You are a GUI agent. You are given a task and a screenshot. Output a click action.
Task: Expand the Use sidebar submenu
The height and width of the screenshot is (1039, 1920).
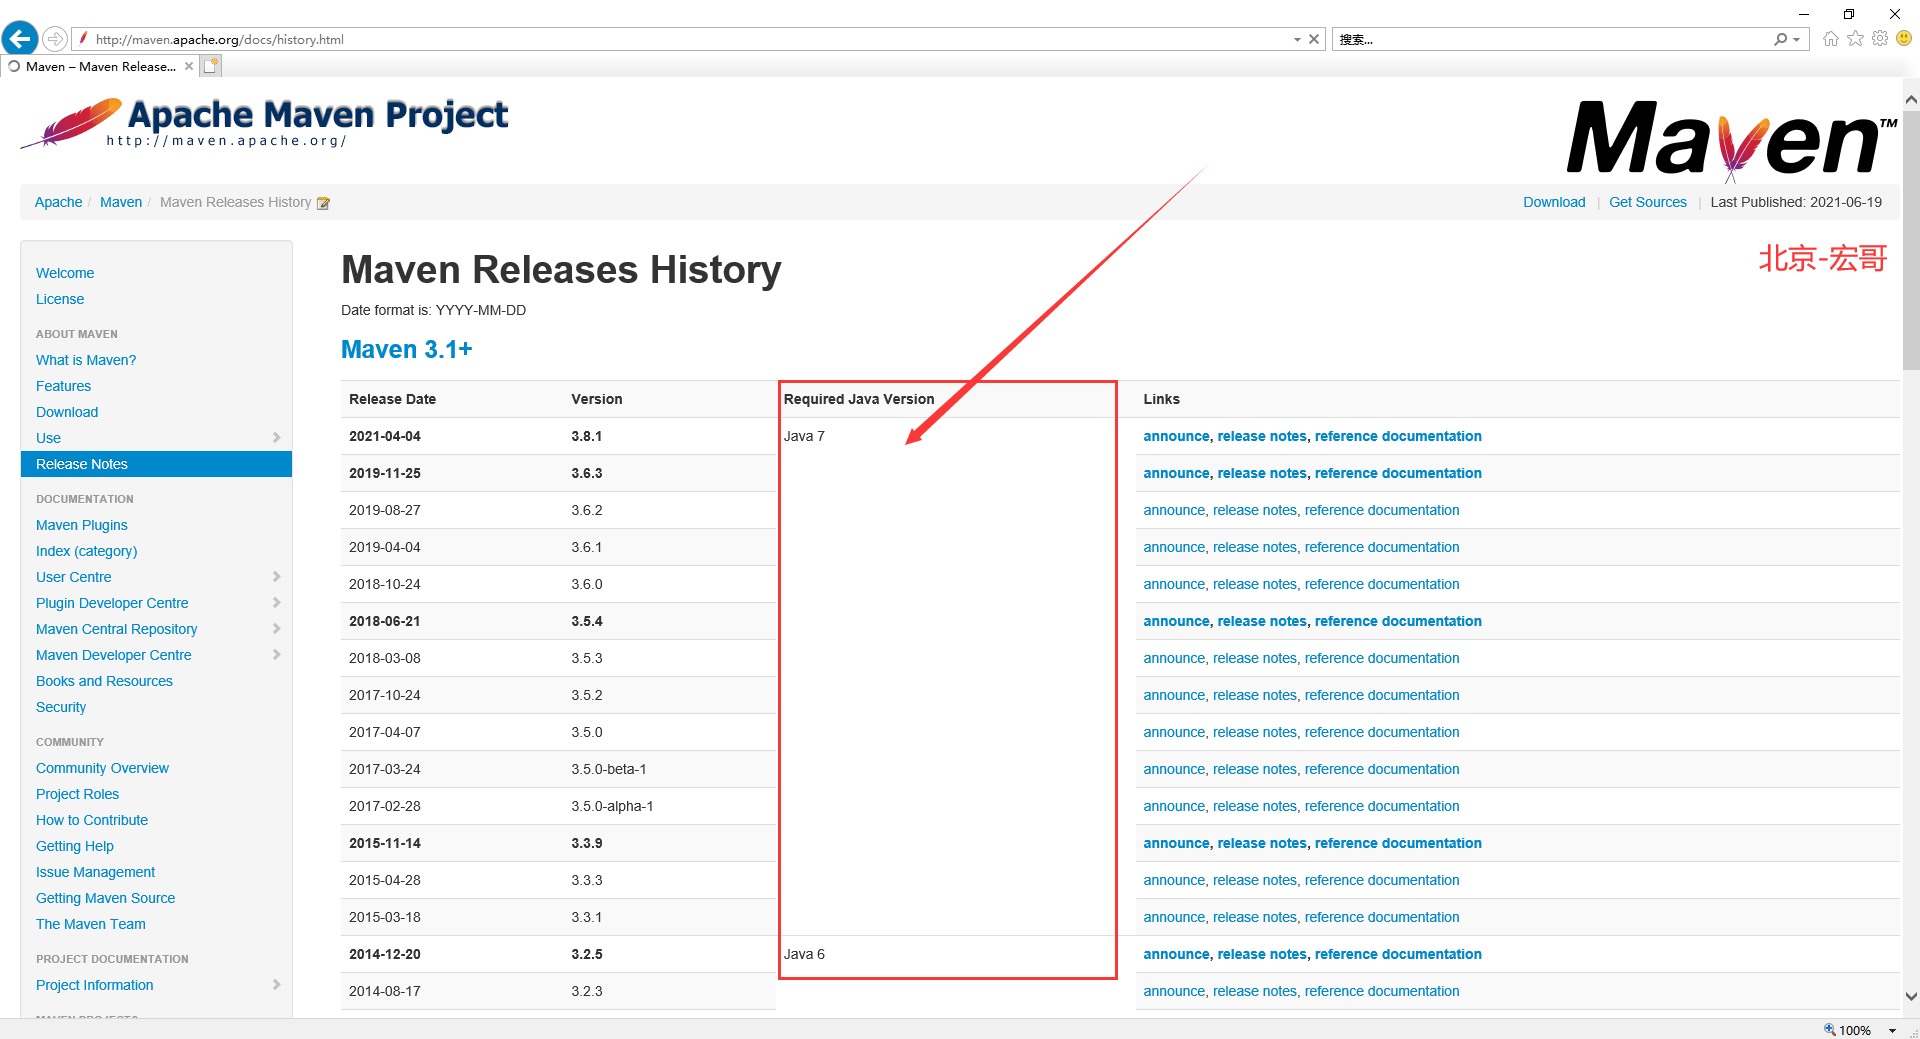[277, 438]
